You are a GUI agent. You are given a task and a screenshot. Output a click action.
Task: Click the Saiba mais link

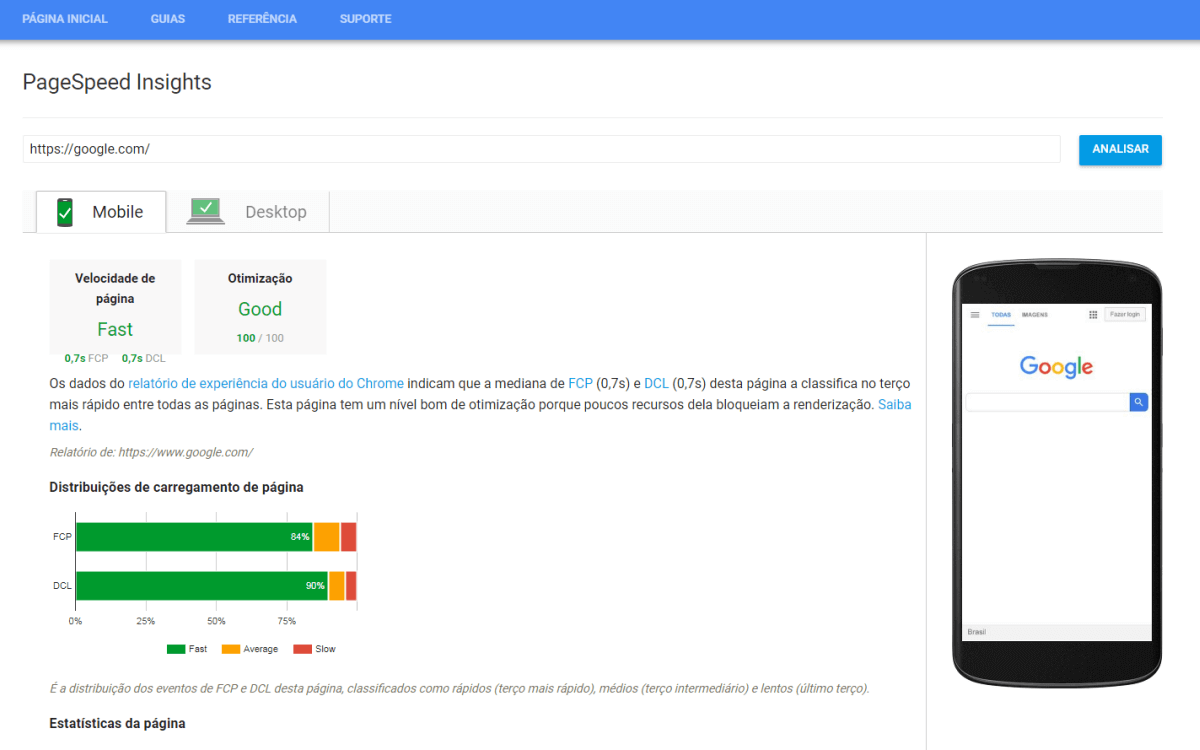[894, 405]
